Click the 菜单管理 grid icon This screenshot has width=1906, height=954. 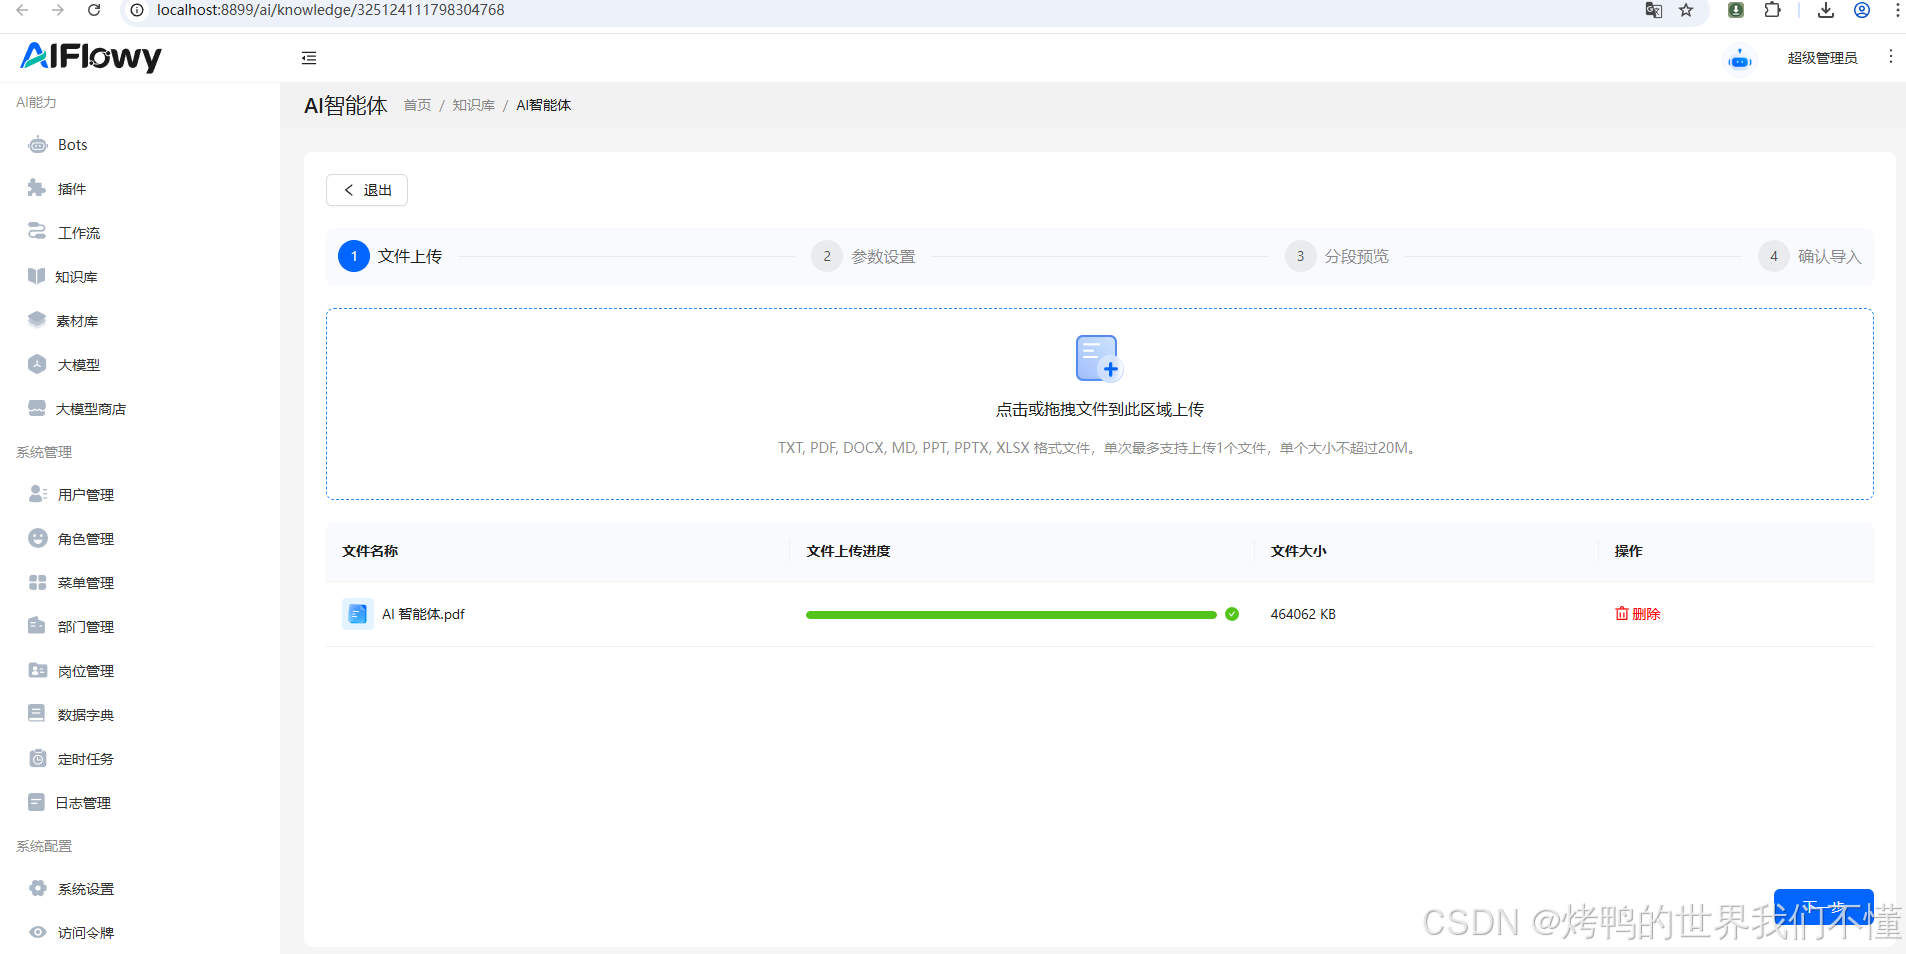[x=38, y=582]
